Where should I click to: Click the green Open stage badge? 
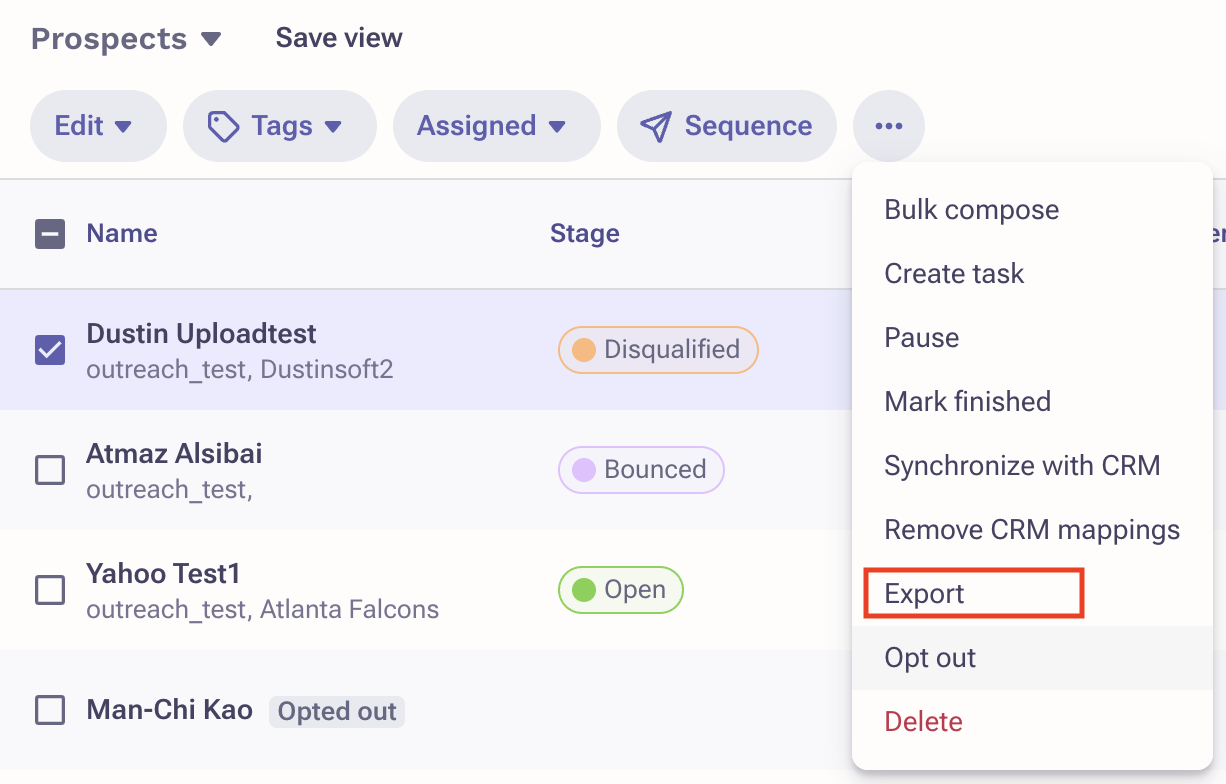coord(620,590)
